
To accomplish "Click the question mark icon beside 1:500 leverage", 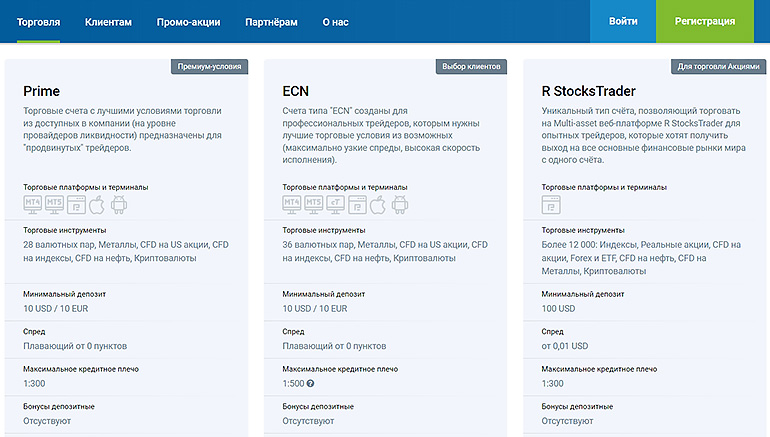I will click(310, 383).
